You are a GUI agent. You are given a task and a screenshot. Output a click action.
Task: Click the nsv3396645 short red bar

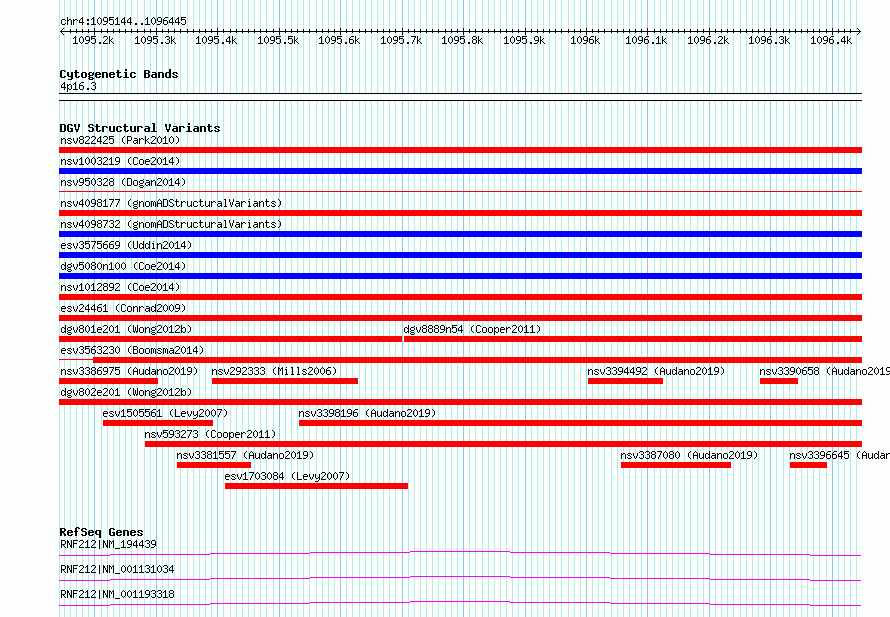click(808, 465)
